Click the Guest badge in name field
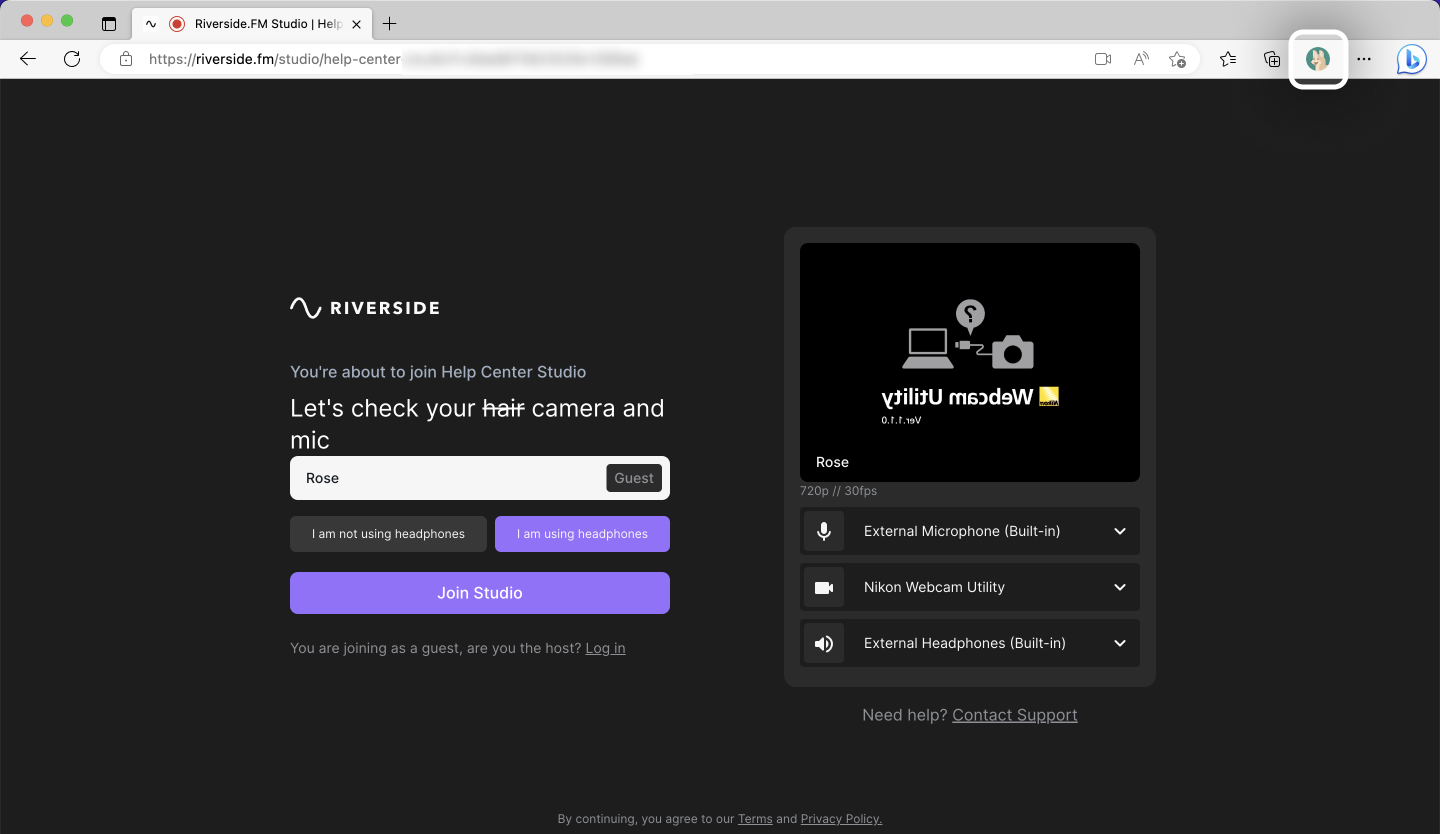This screenshot has width=1440, height=834. [634, 478]
